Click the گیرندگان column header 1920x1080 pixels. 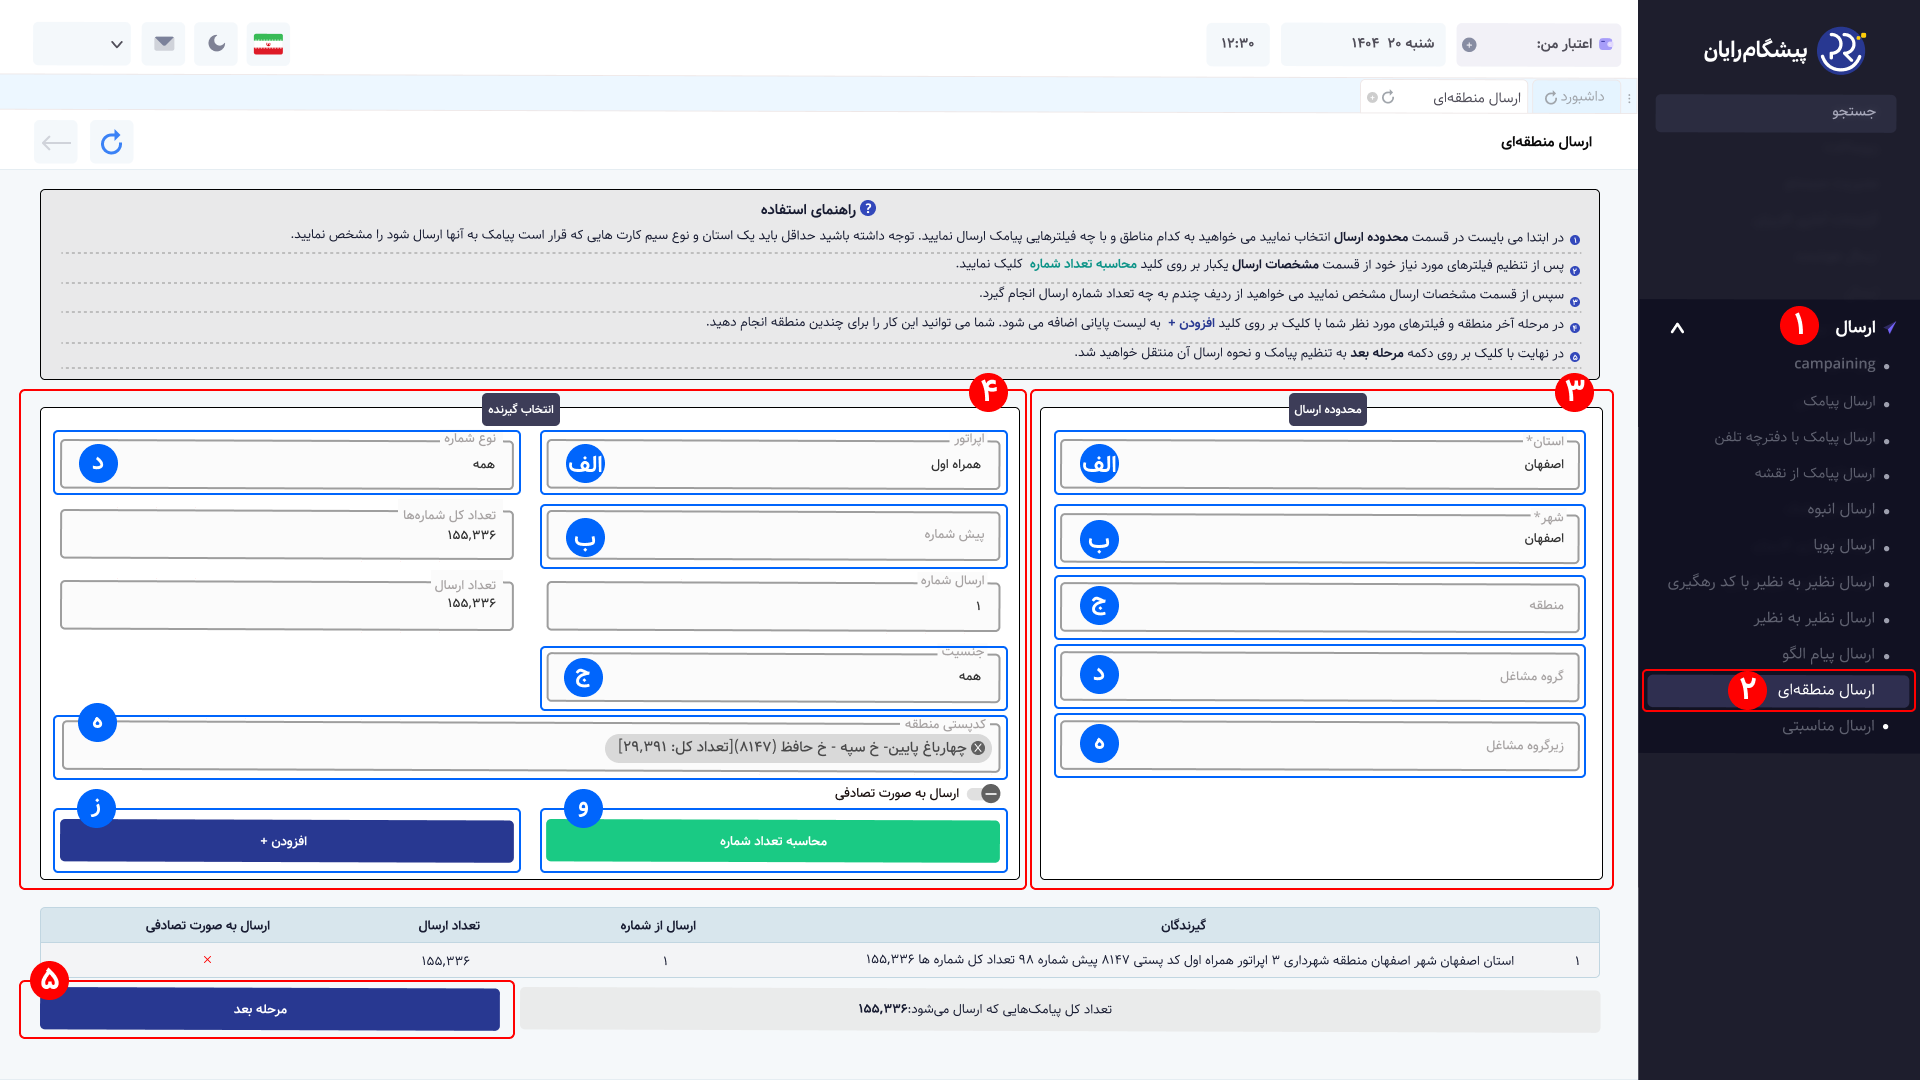[x=1183, y=926]
